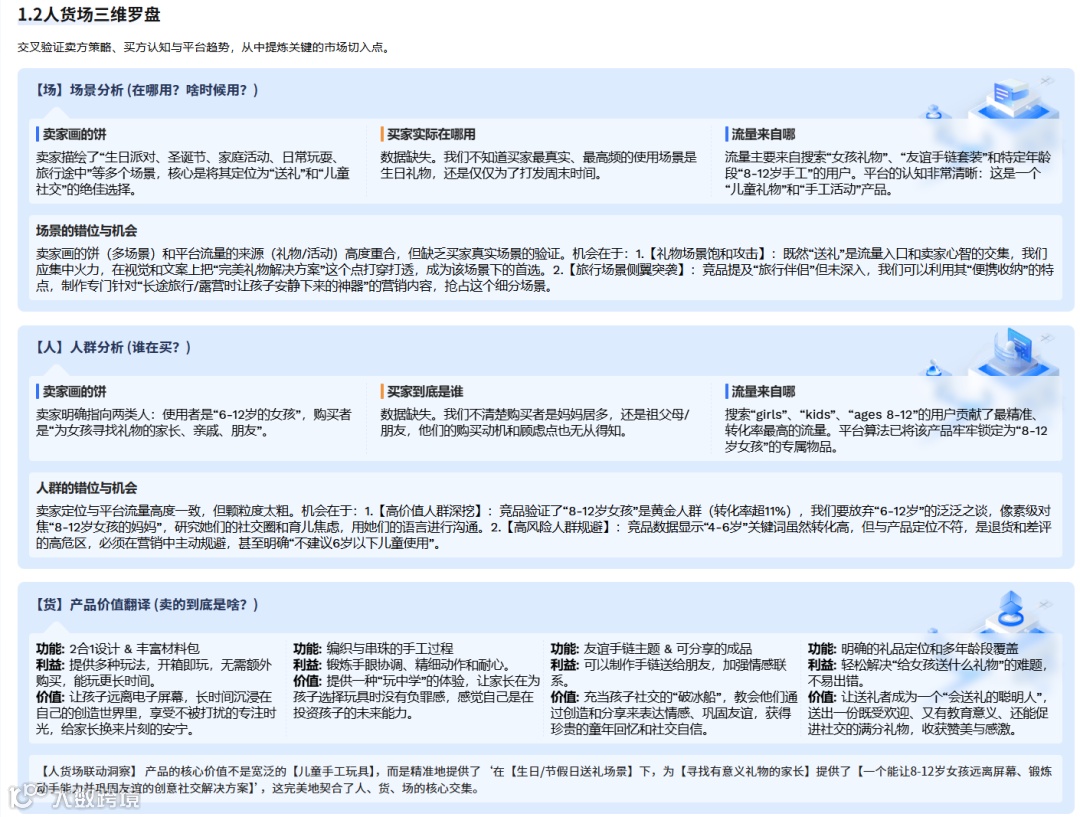
Task: Click the paragraph beginning "搜索“girls”、“kids”"
Action: pos(886,431)
